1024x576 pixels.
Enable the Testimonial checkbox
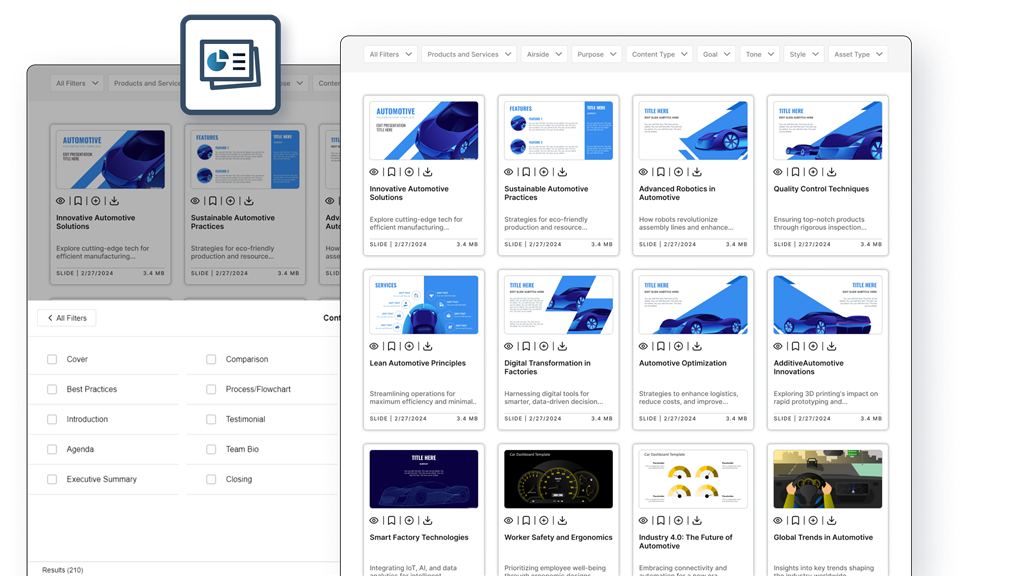211,419
